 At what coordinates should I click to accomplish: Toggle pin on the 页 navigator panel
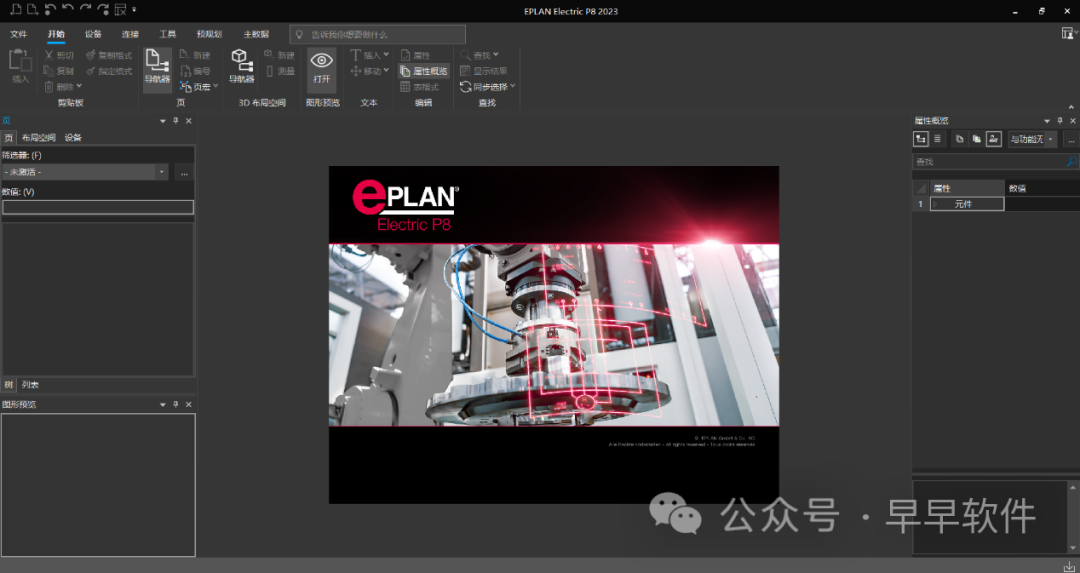pyautogui.click(x=176, y=121)
